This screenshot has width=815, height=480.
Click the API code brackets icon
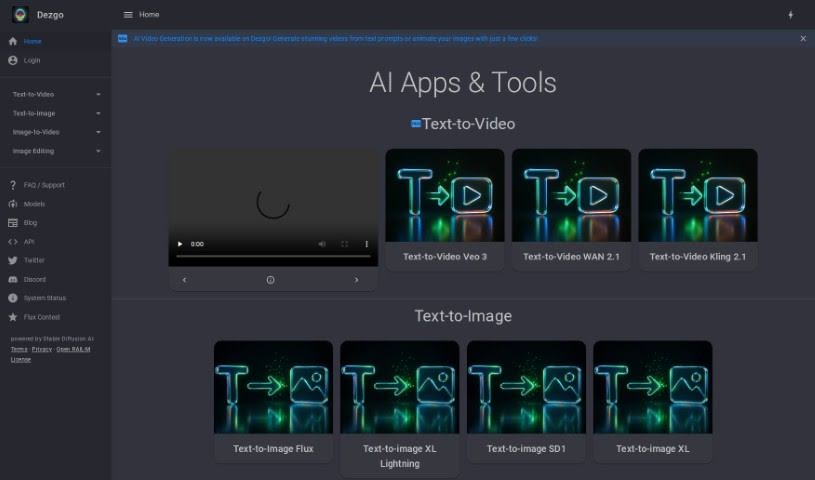[13, 242]
